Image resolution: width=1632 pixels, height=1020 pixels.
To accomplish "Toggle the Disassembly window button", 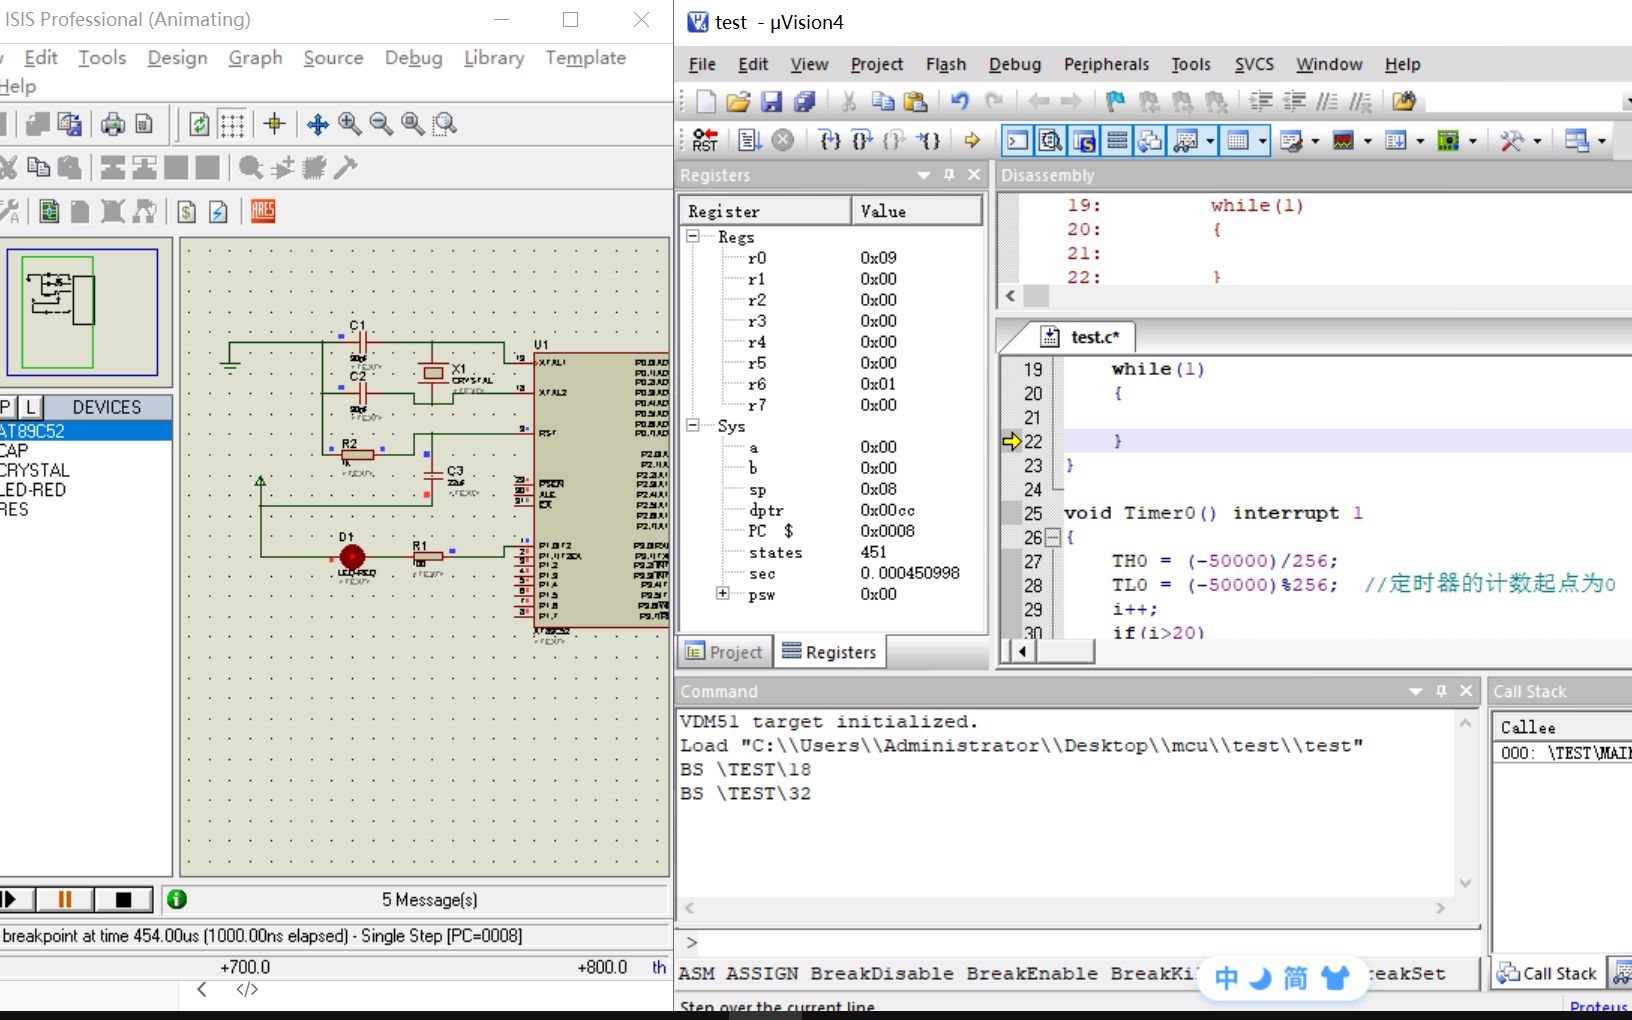I will [x=1050, y=141].
